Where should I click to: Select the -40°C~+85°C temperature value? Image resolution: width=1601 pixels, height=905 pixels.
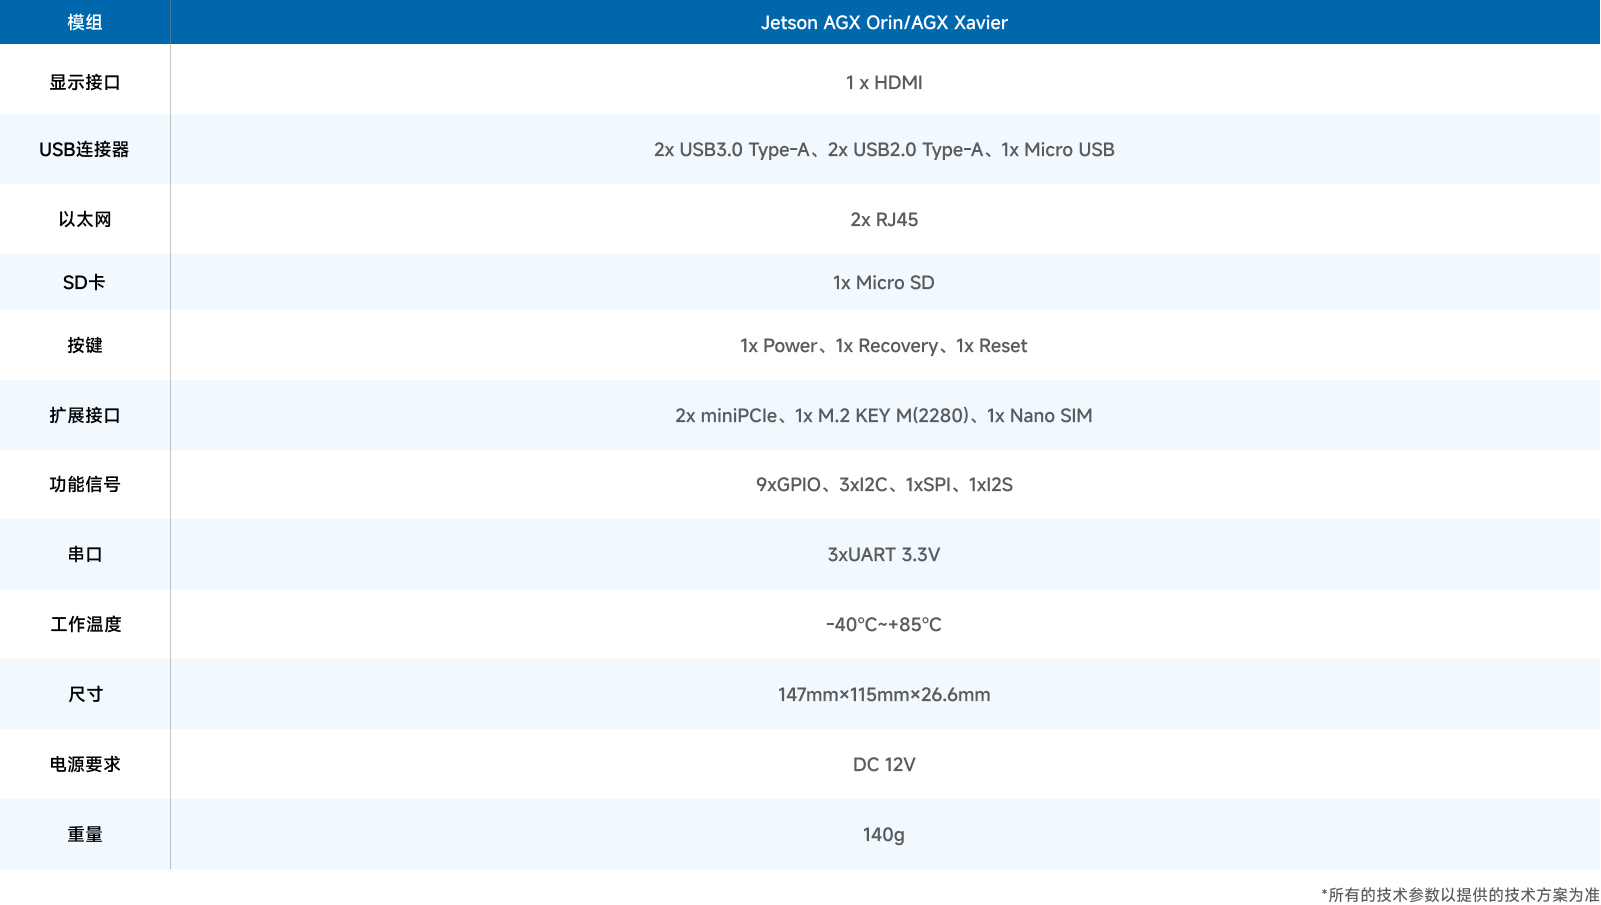point(884,624)
